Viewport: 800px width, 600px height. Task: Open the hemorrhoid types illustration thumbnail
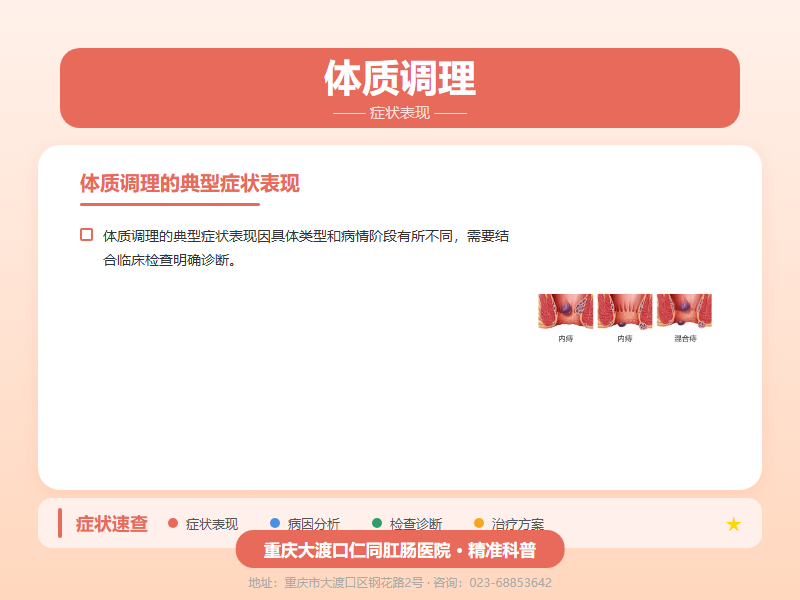[x=625, y=318]
